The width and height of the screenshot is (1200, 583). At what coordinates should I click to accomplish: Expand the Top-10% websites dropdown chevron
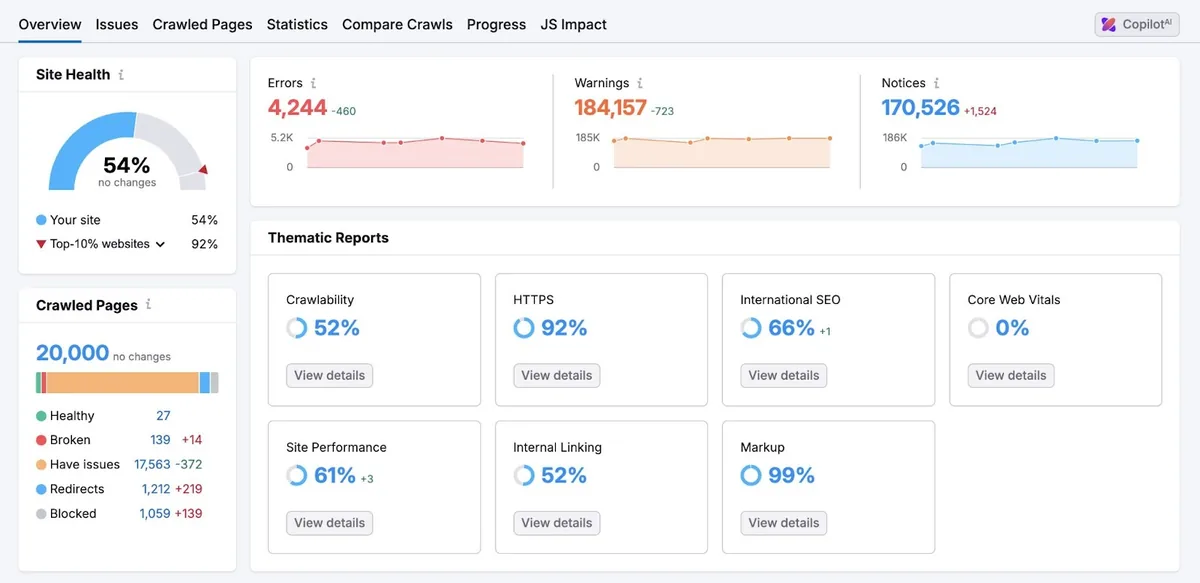160,245
